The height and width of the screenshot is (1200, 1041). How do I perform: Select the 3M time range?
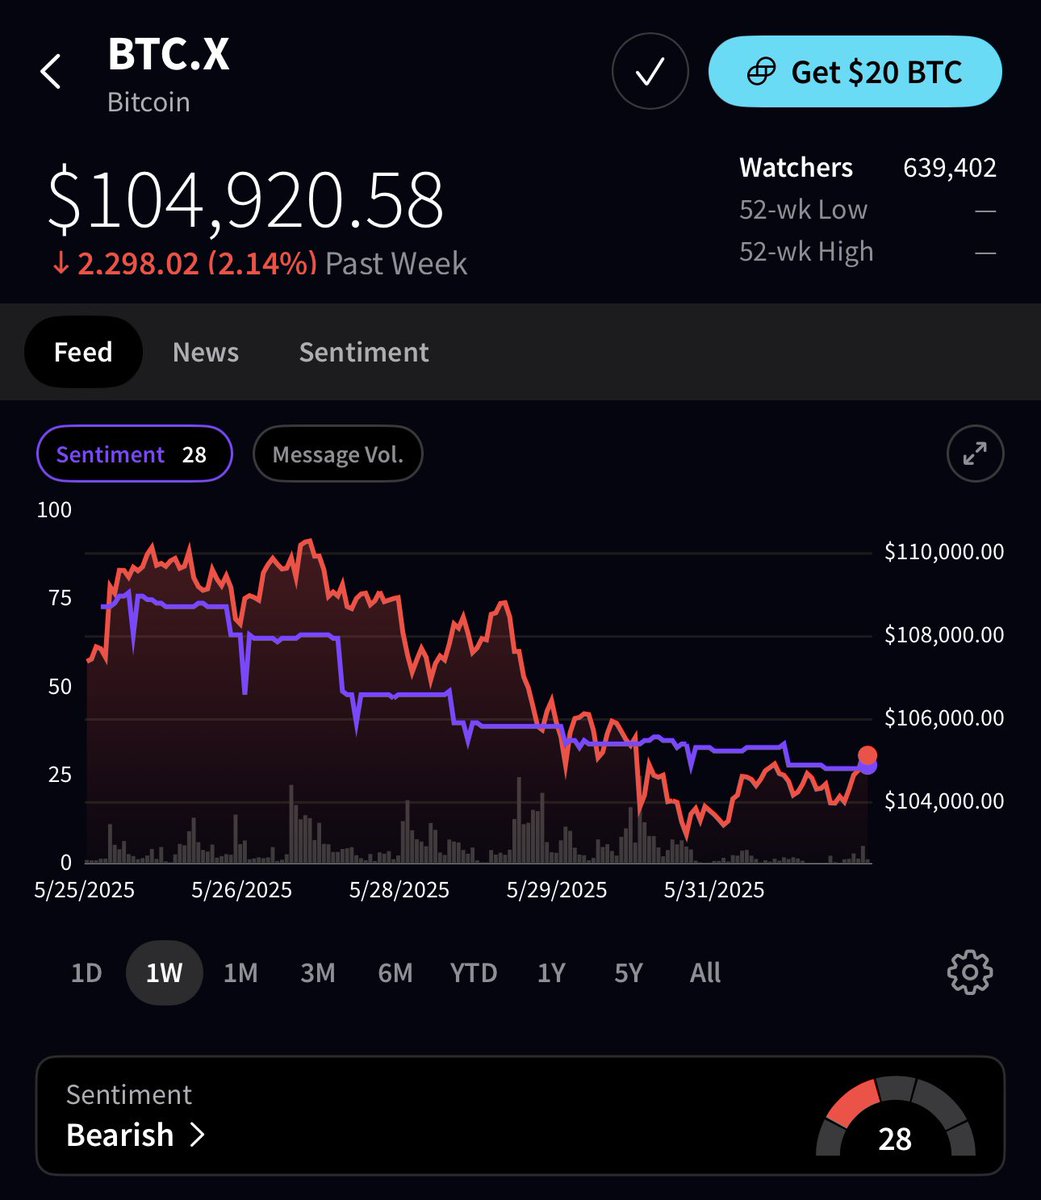click(318, 972)
